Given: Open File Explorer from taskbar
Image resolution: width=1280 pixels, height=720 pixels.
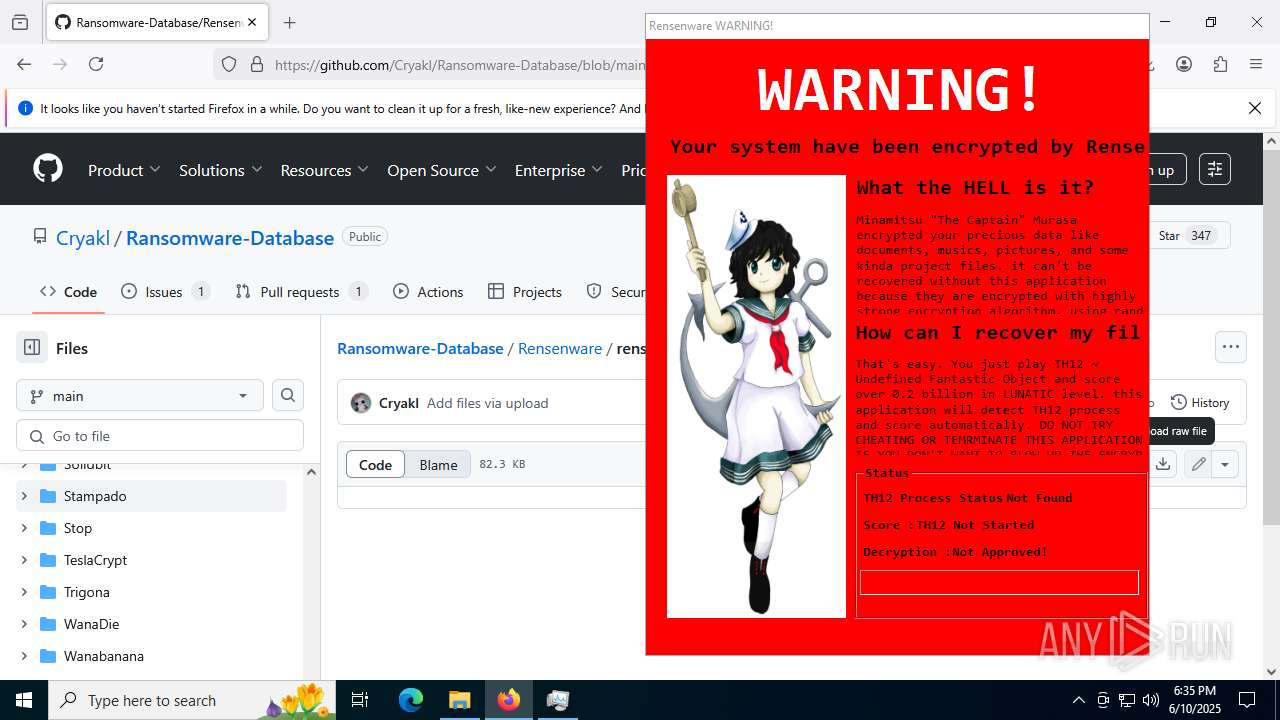Looking at the screenshot, I should coord(459,700).
